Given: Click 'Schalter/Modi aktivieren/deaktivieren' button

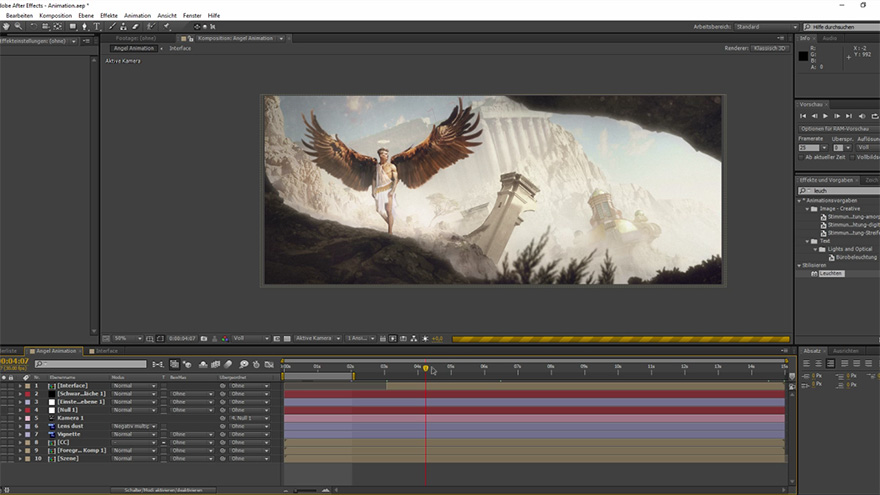Looking at the screenshot, I should [x=163, y=490].
